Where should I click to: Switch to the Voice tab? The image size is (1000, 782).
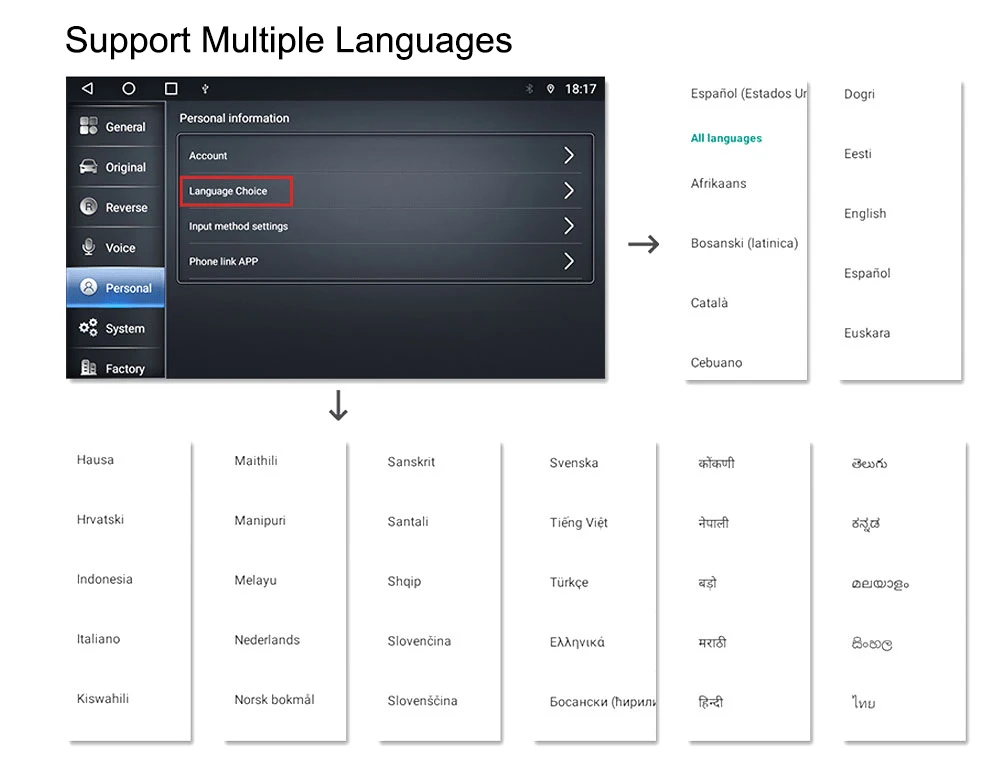click(115, 247)
